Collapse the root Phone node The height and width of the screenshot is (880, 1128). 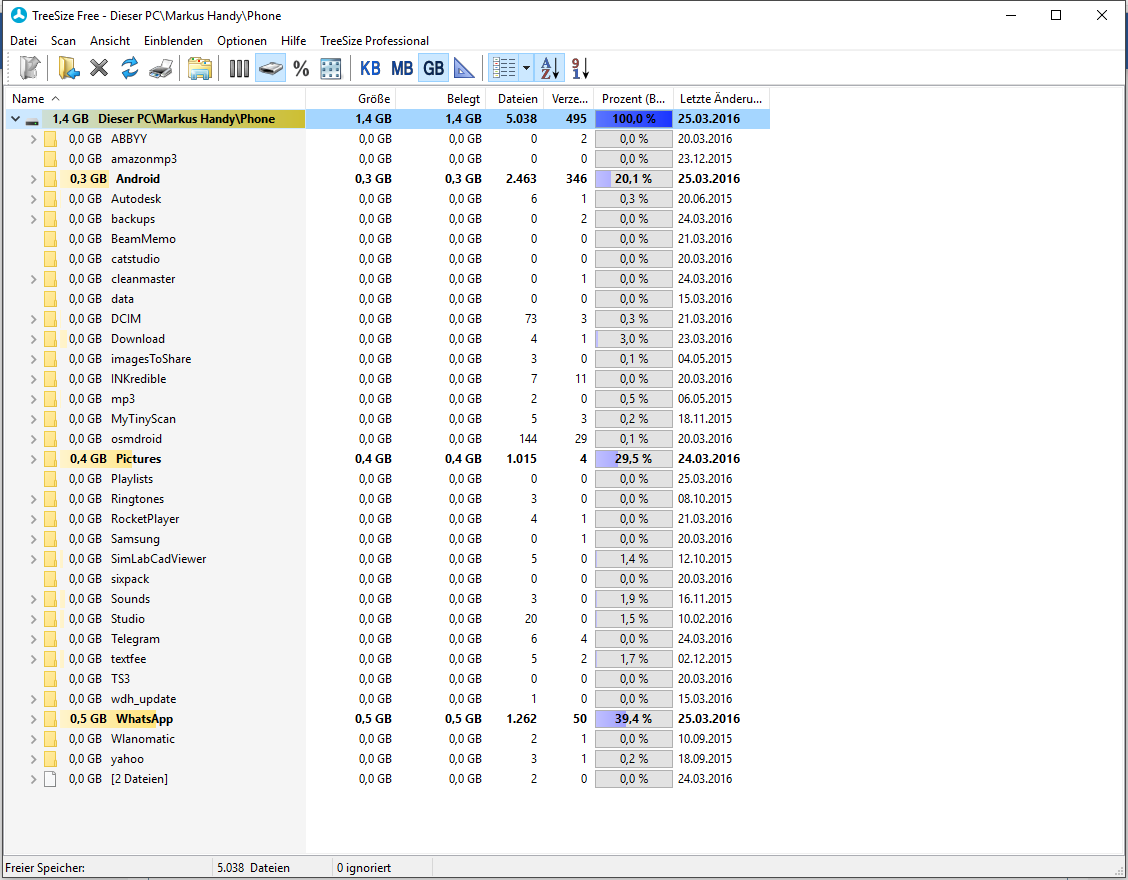(x=15, y=119)
